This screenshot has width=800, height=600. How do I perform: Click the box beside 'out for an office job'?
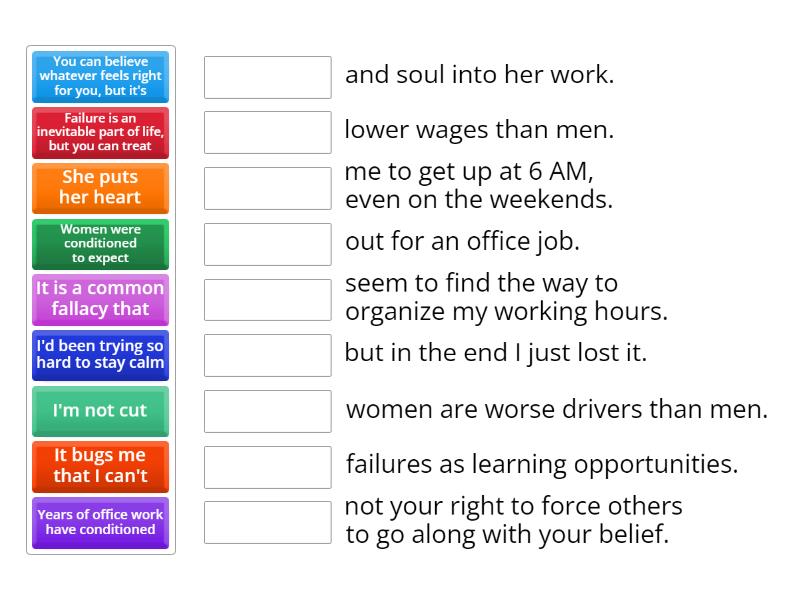[267, 241]
